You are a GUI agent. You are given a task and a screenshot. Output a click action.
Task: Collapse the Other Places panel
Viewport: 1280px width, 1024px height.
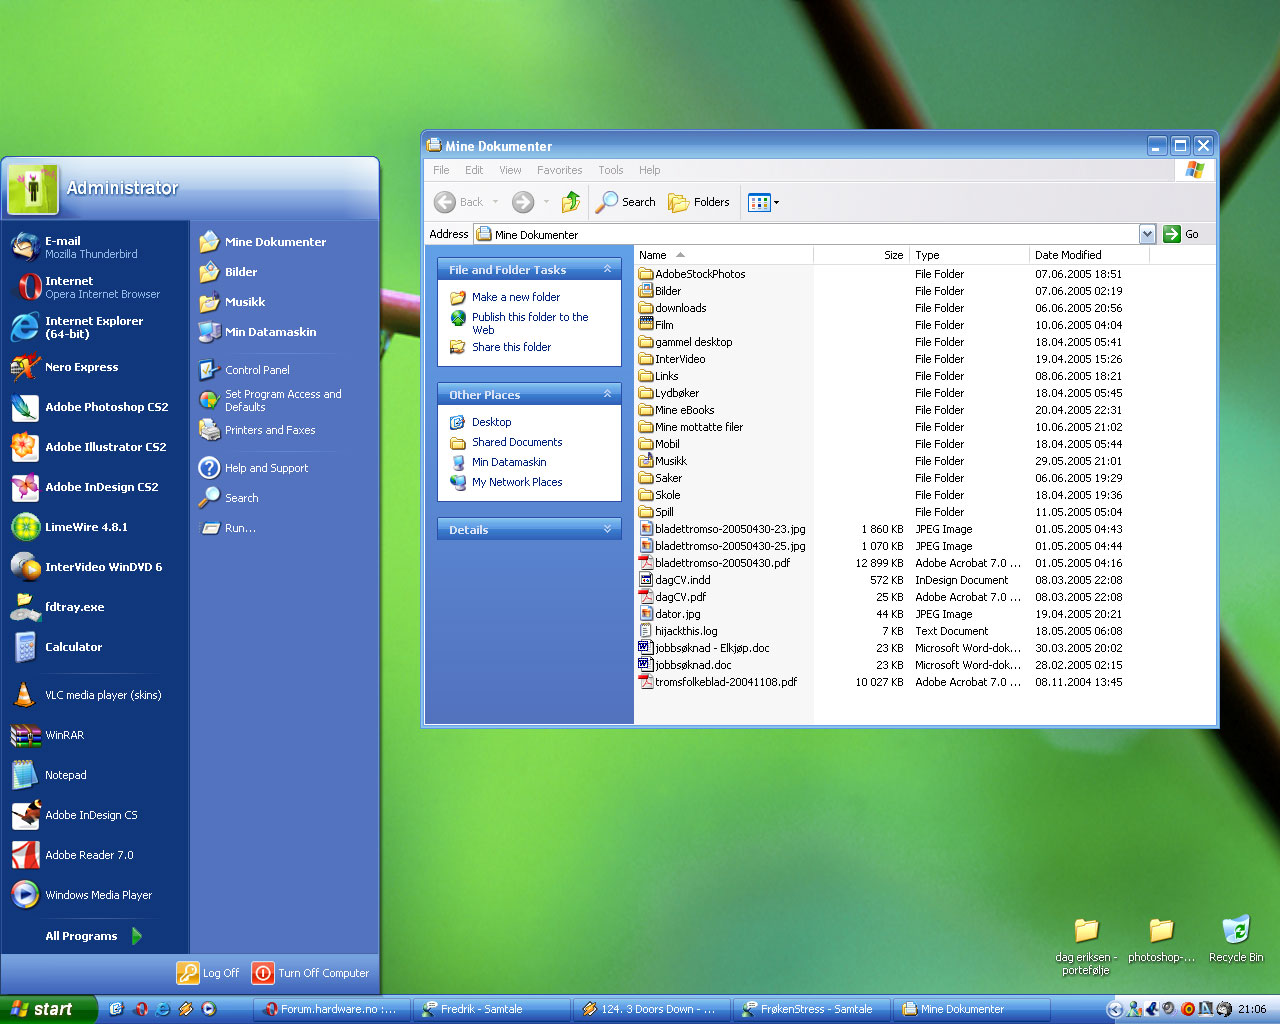point(607,394)
